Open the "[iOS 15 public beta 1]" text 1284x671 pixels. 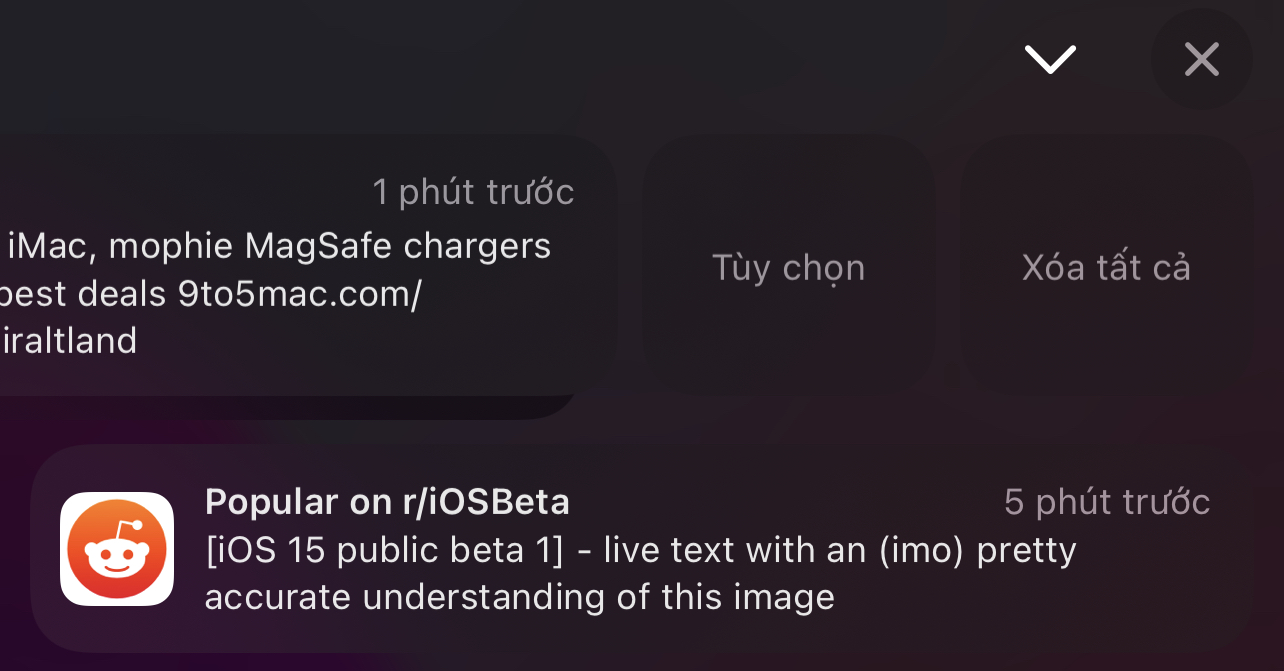(x=384, y=550)
